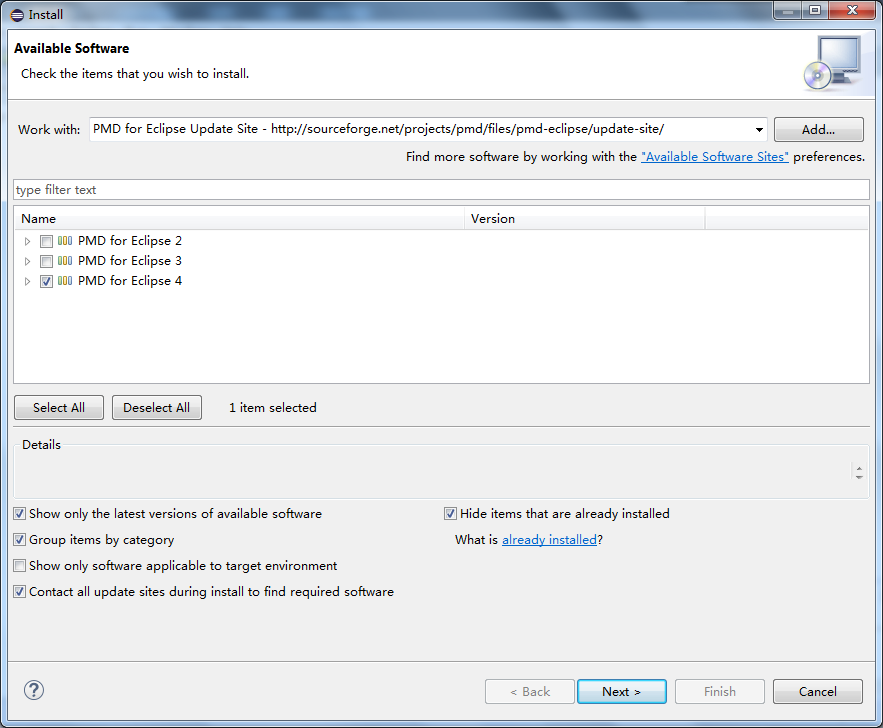Toggle Contact all update sites checkbox

click(x=20, y=592)
